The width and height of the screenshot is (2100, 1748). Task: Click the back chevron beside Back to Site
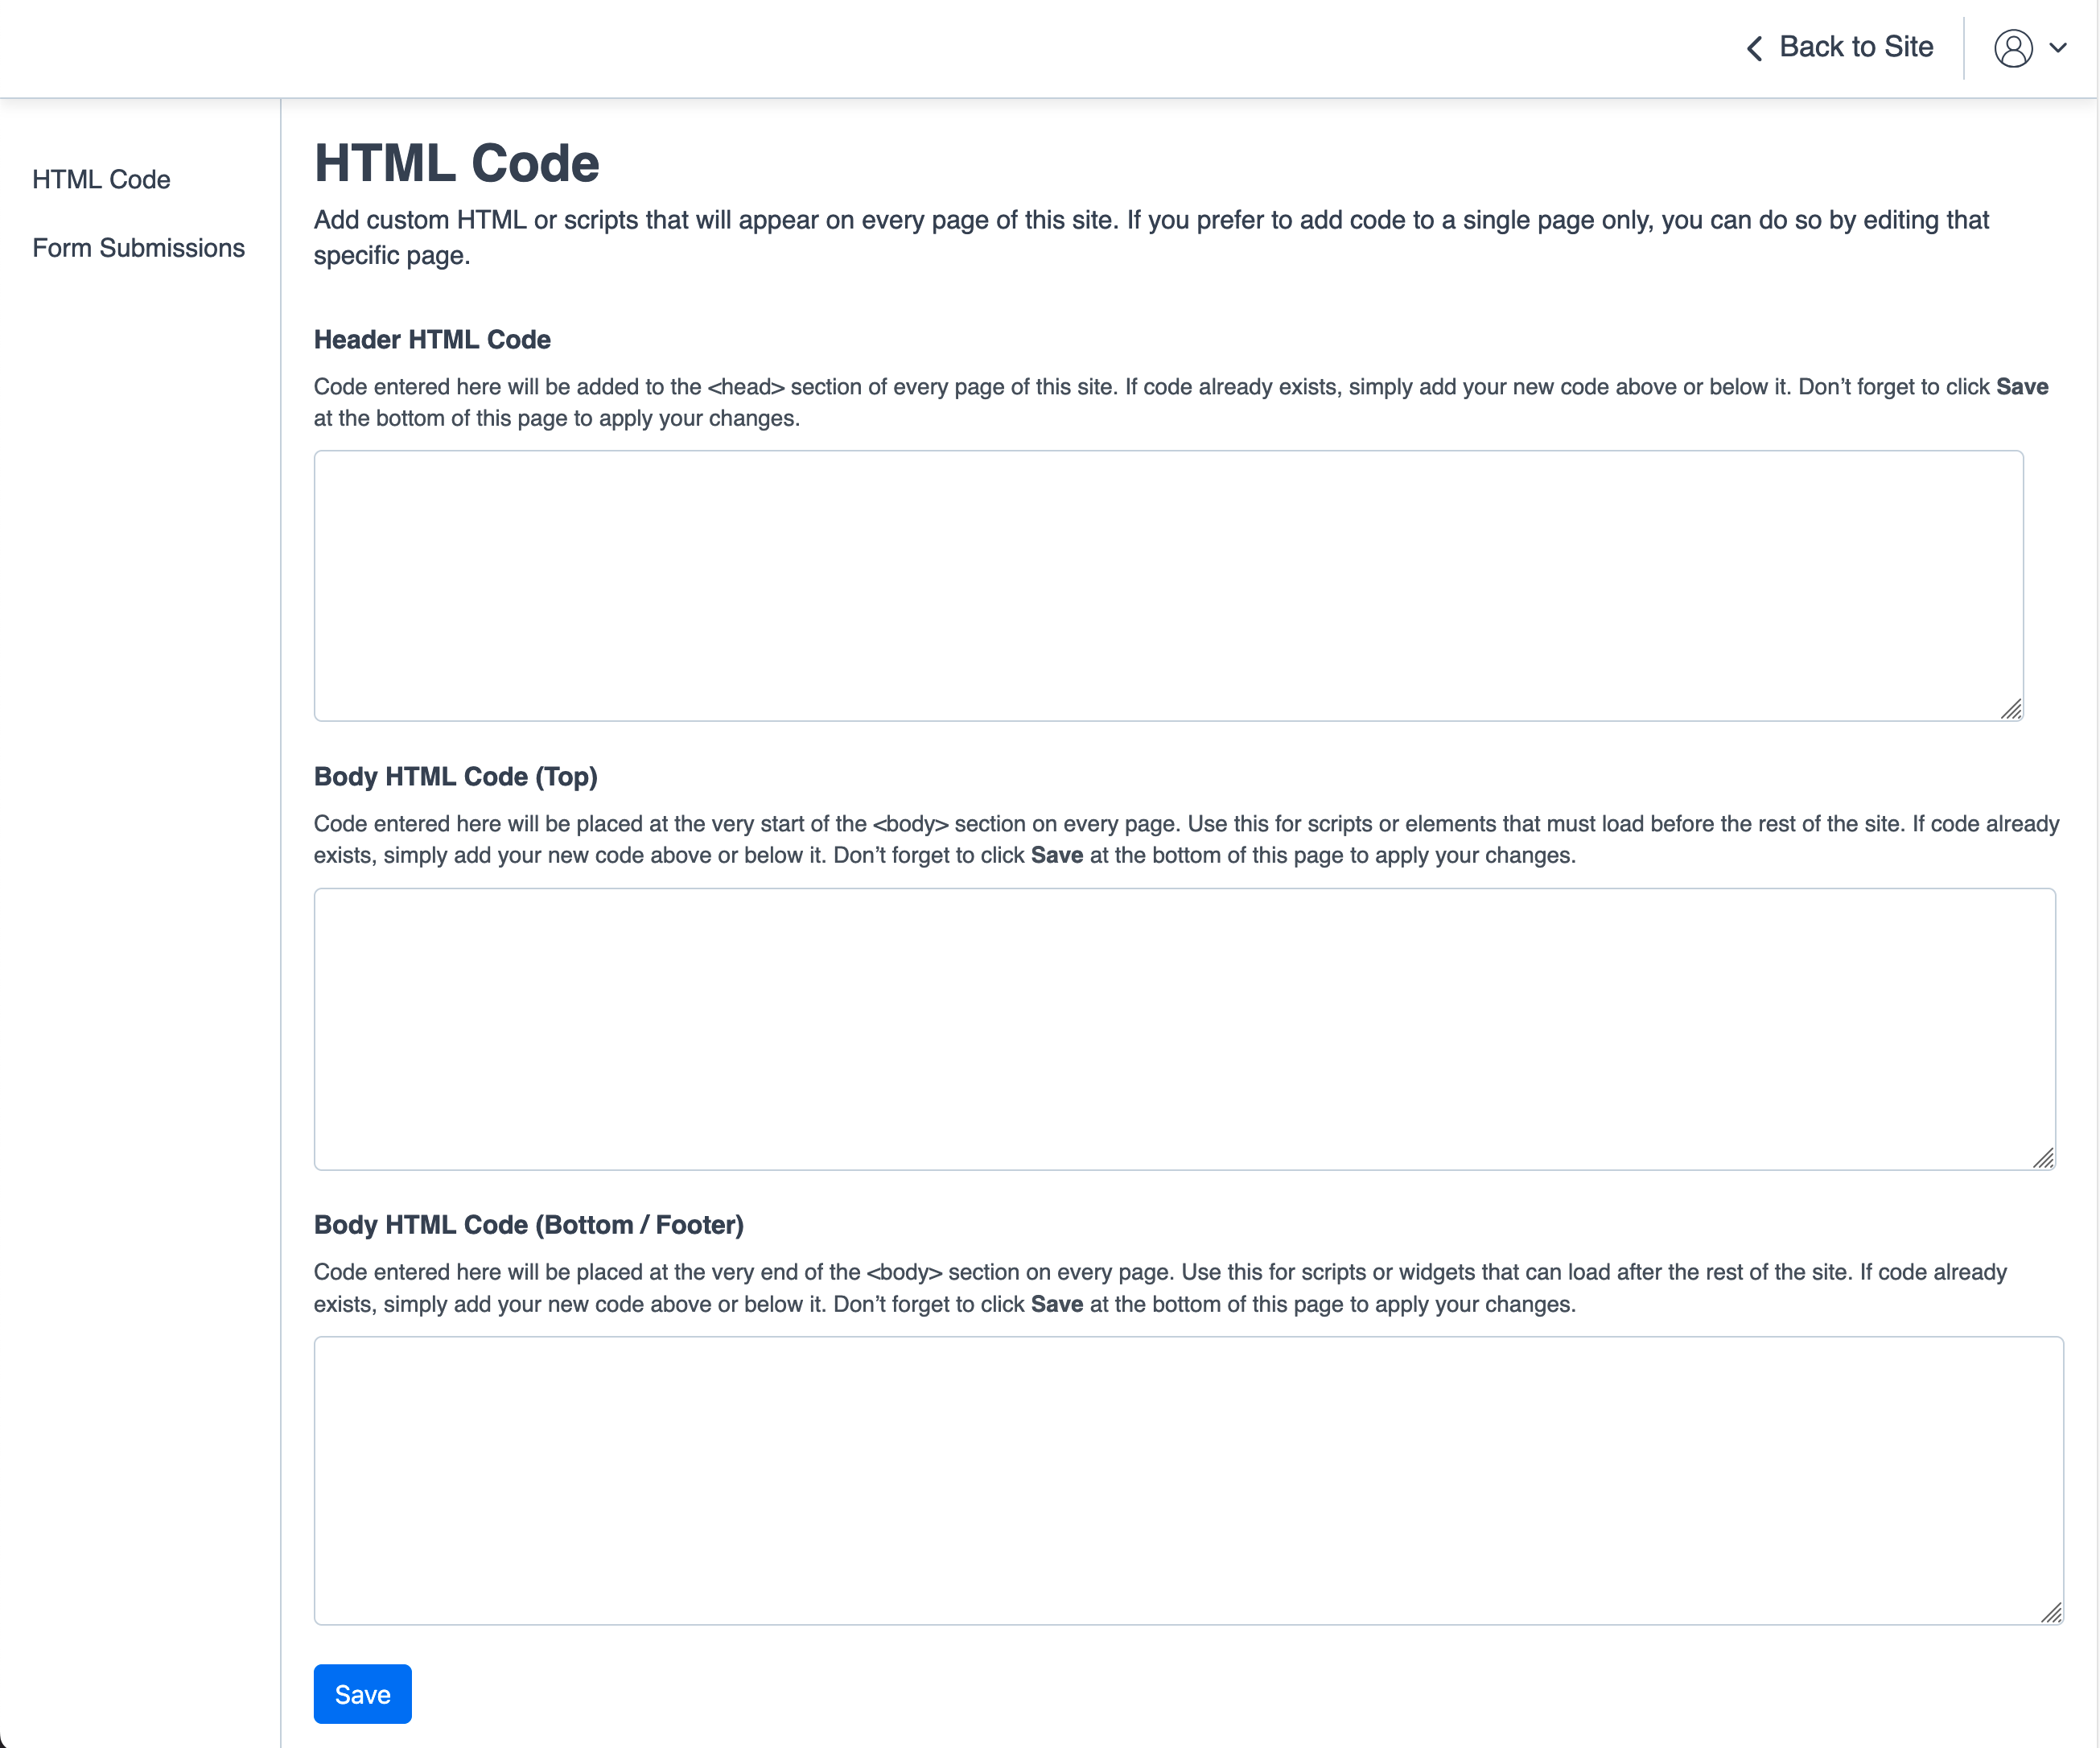coord(1754,48)
